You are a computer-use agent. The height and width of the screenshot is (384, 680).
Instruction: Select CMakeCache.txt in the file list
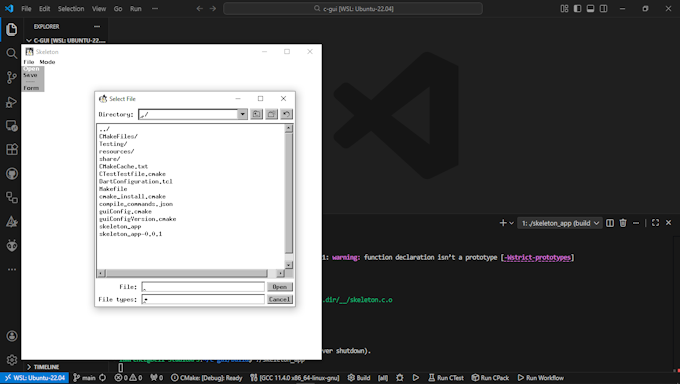(x=124, y=166)
